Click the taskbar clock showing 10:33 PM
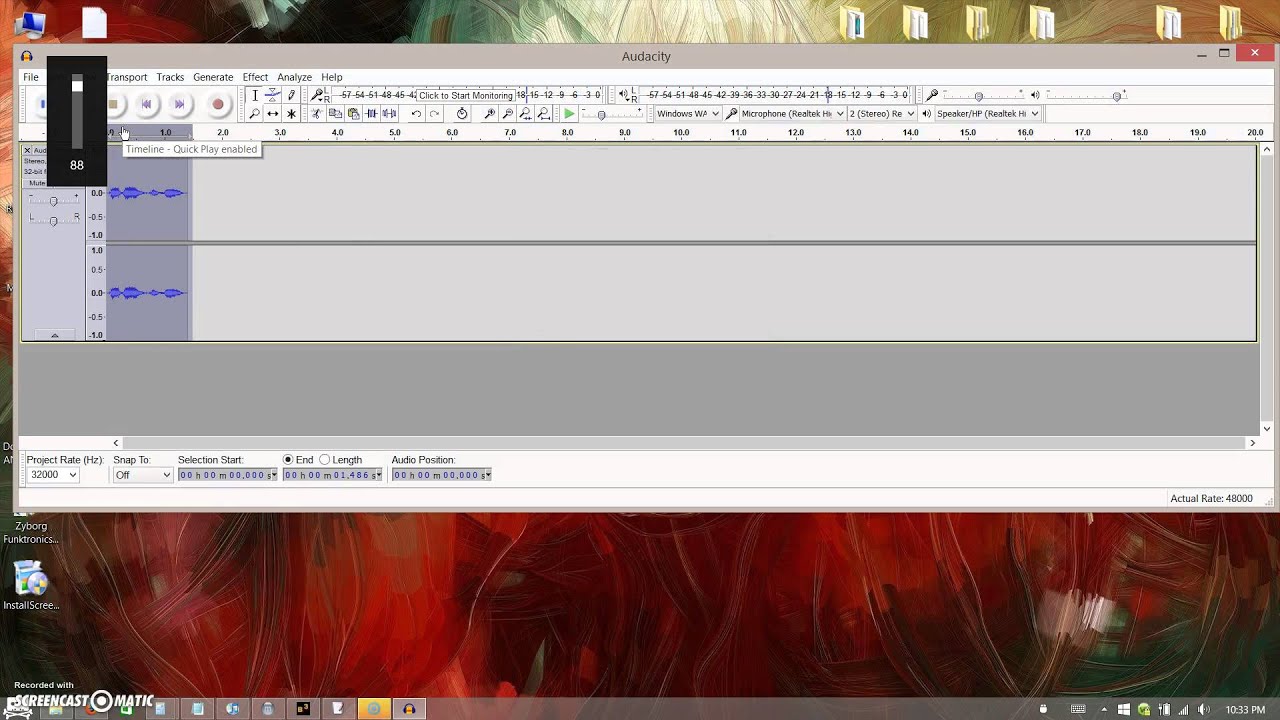The image size is (1280, 720). tap(1245, 710)
